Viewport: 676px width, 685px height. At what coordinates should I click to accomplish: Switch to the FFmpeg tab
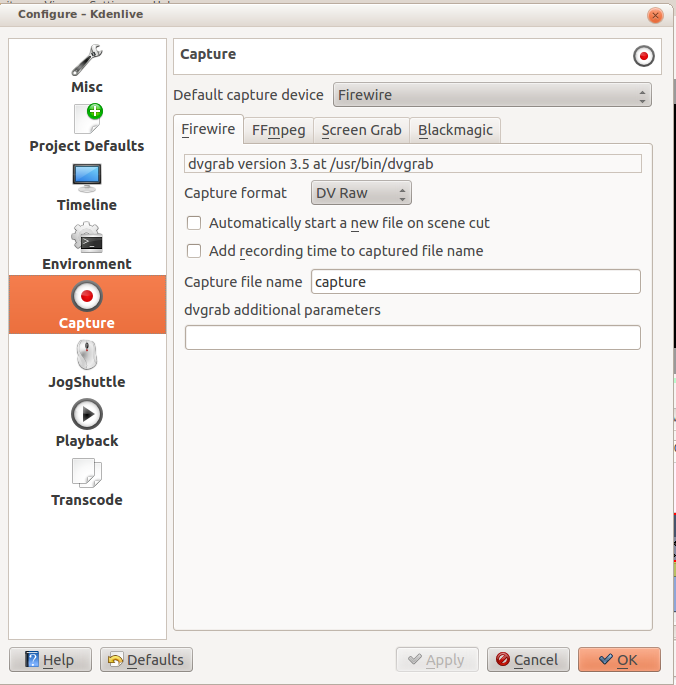coord(278,130)
